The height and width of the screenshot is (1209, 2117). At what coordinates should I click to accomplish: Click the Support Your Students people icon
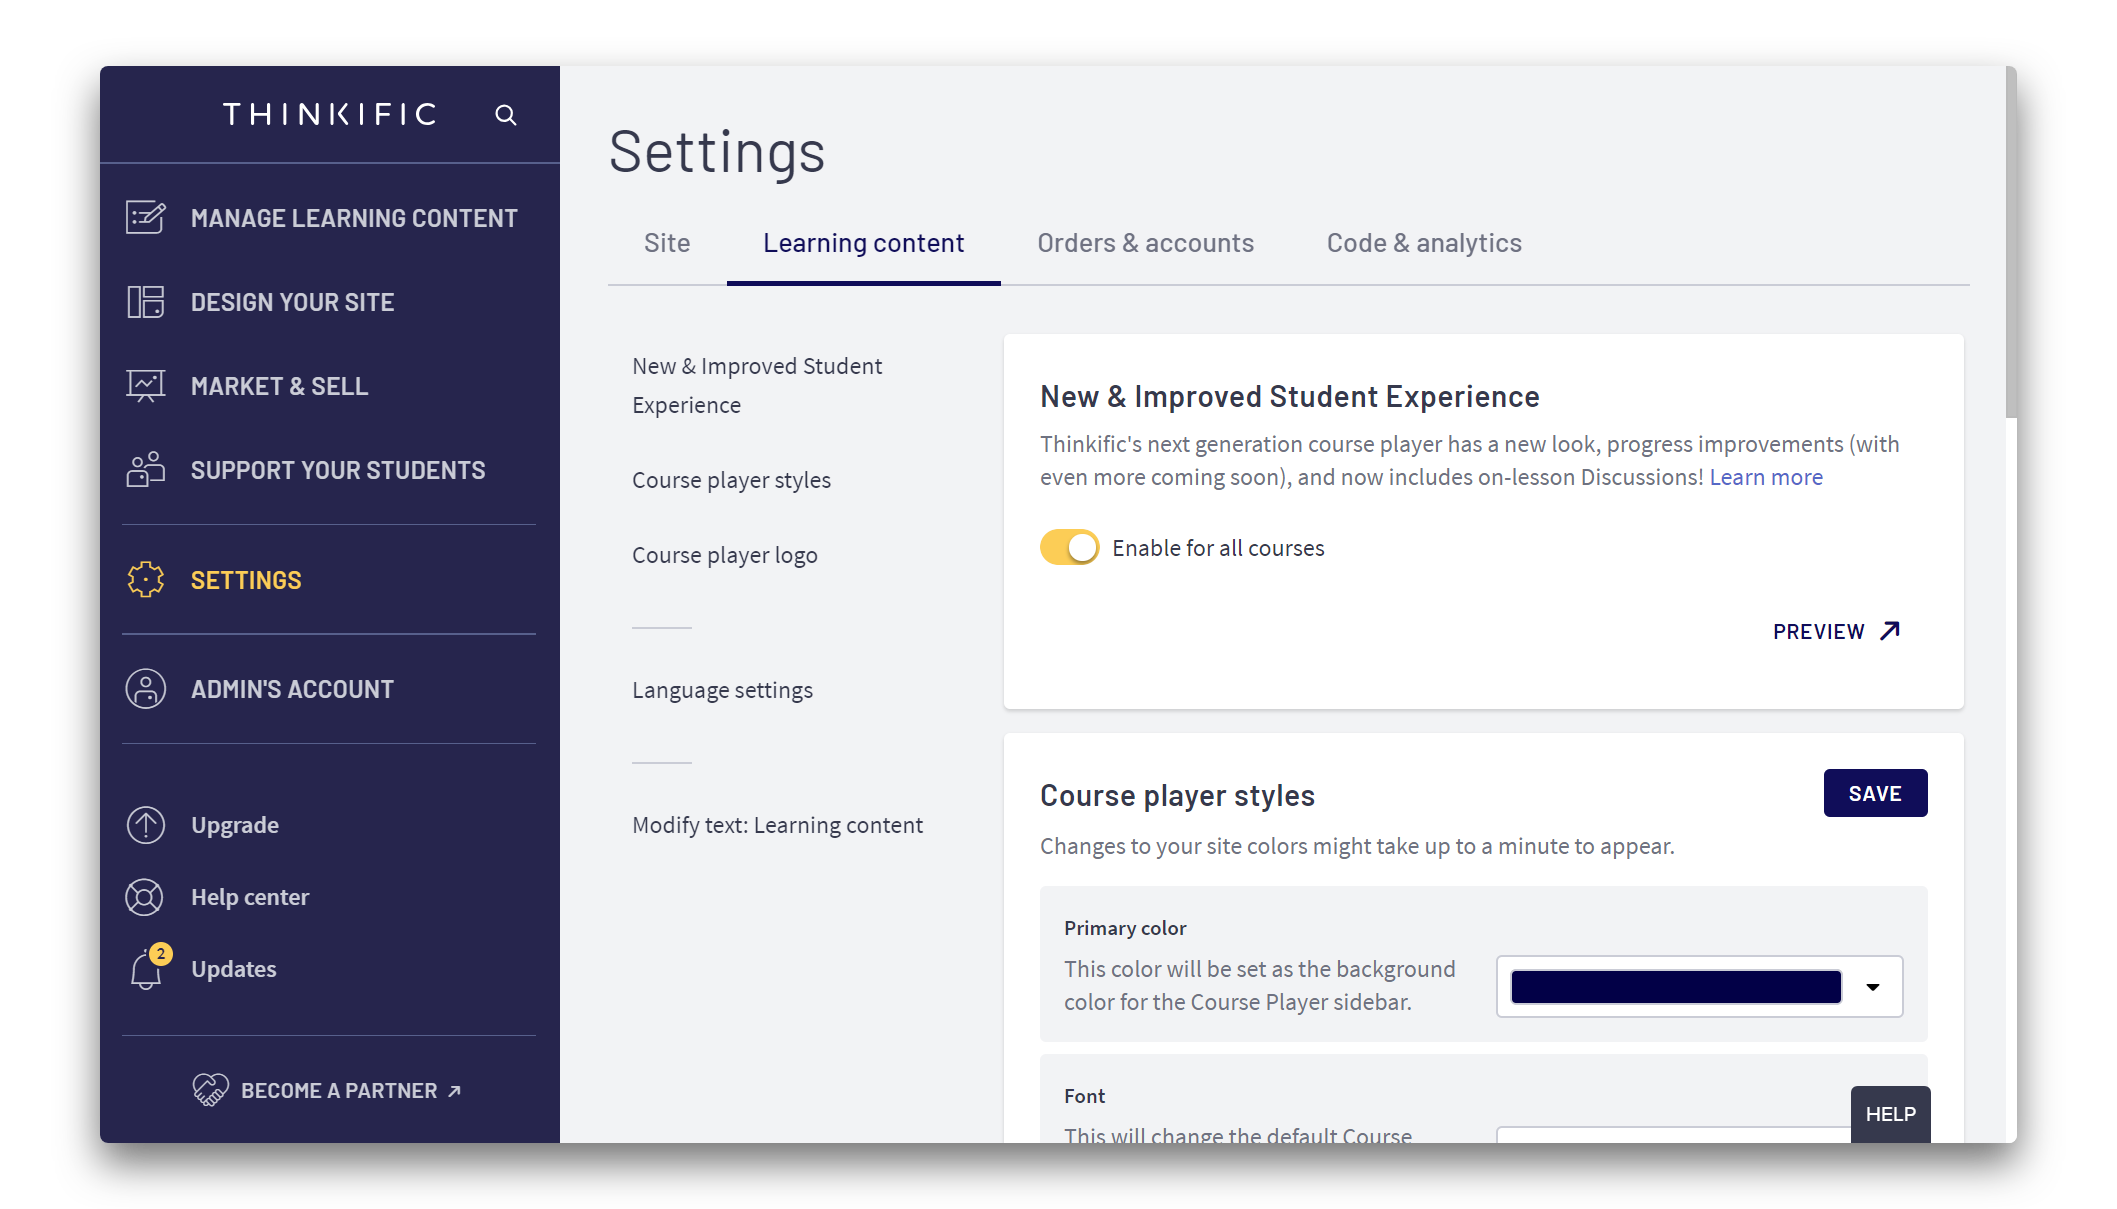(x=146, y=469)
